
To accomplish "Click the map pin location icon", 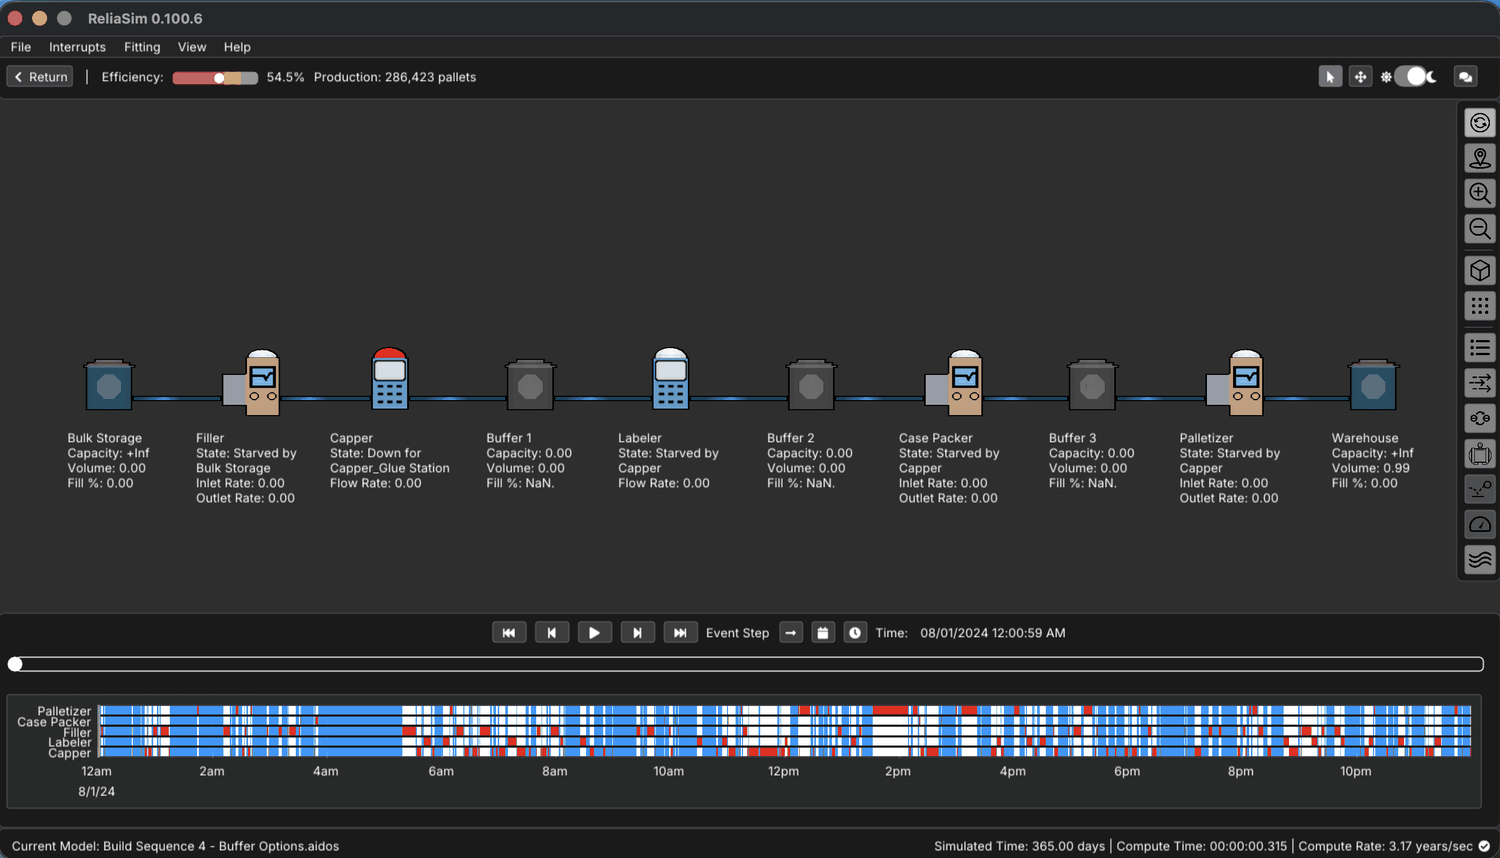I will [x=1480, y=158].
